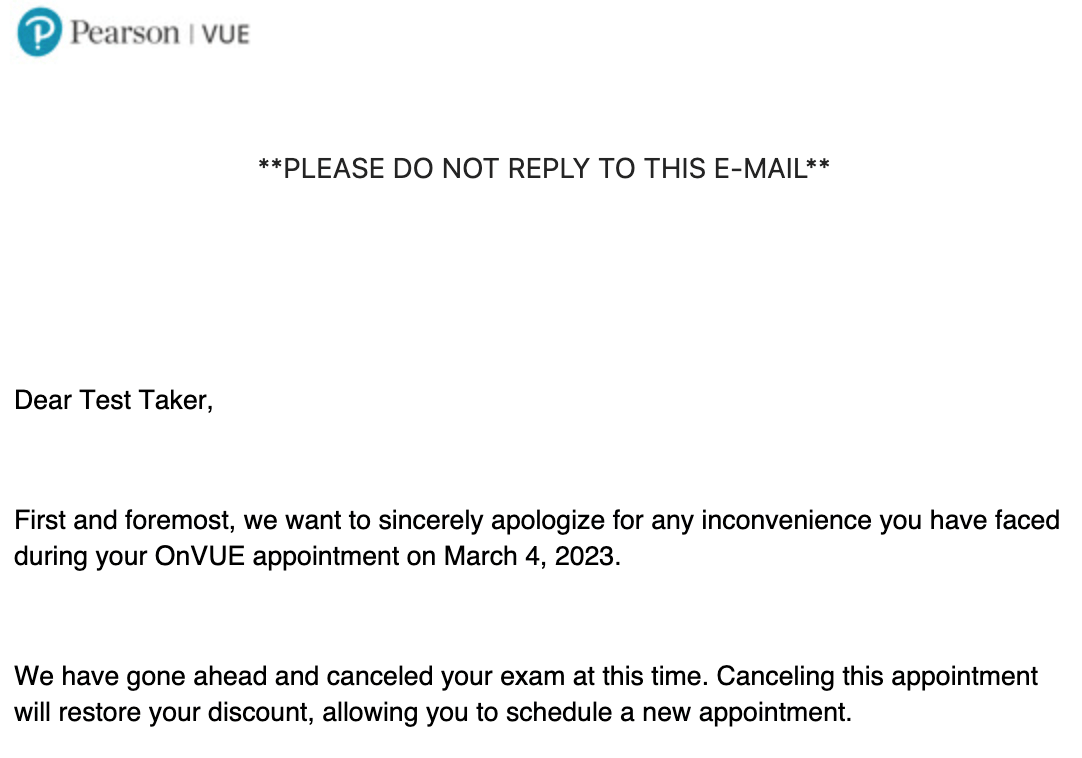Viewport: 1082px width, 758px height.
Task: Click the PLEASE DO NOT REPLY notice line
Action: [x=544, y=168]
